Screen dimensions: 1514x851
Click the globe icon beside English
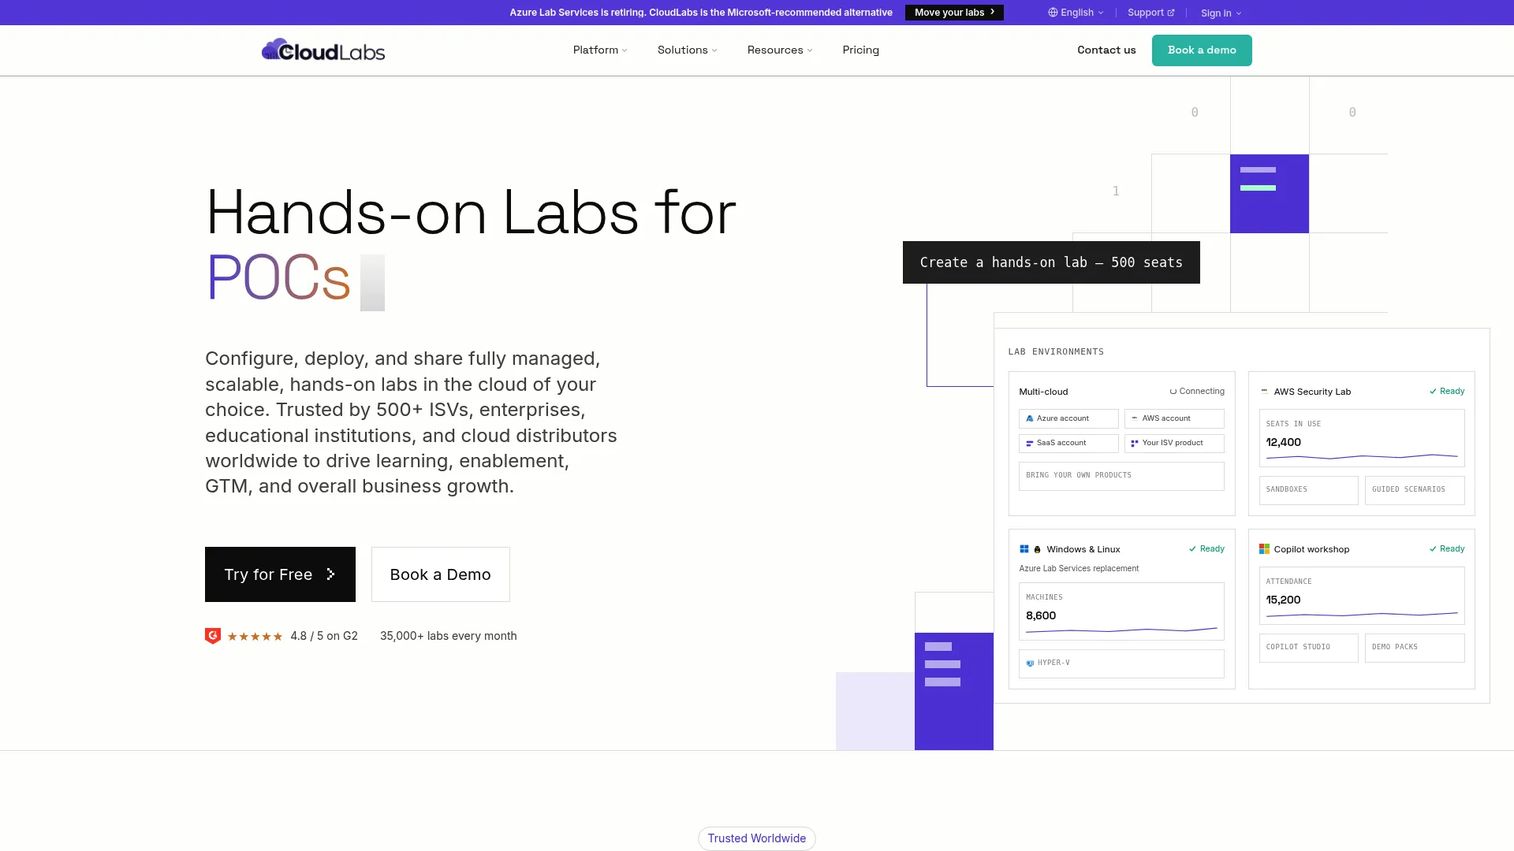coord(1053,13)
